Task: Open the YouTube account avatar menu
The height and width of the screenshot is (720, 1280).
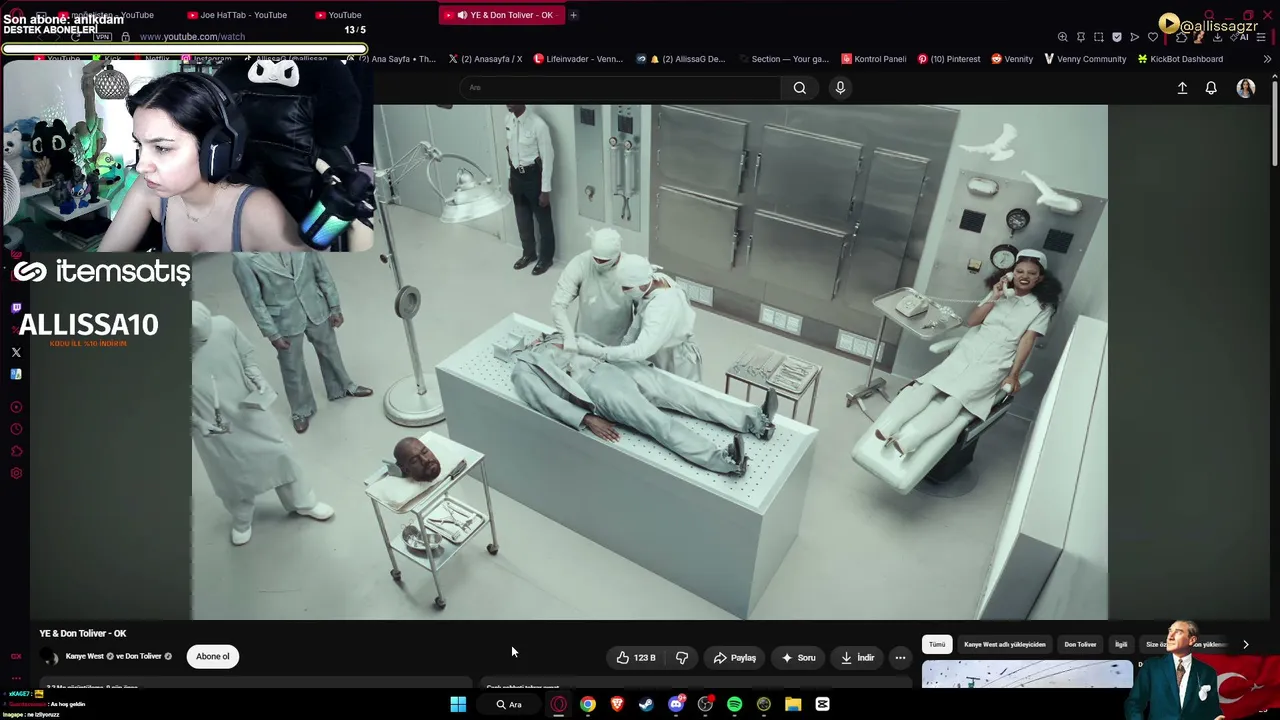Action: pos(1246,88)
